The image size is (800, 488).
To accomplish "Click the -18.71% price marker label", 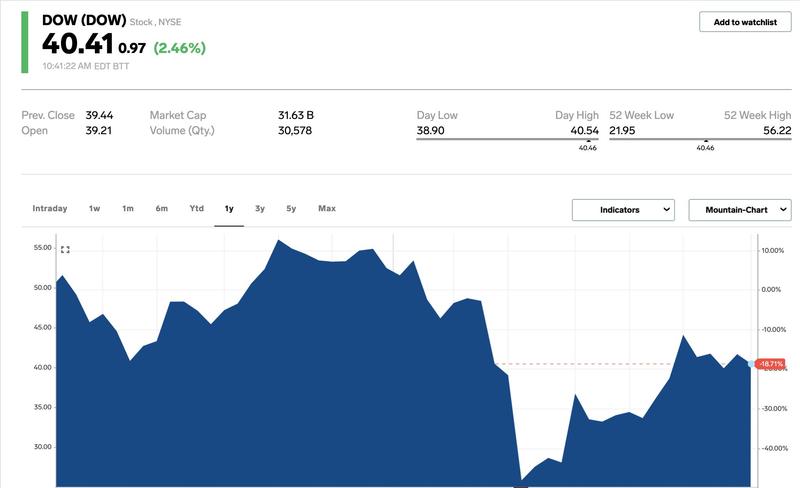I will click(771, 364).
